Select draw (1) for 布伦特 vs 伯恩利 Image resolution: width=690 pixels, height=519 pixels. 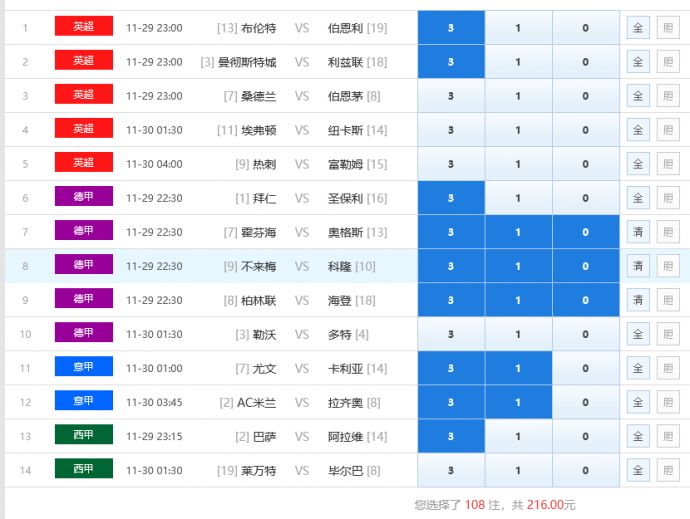517,28
